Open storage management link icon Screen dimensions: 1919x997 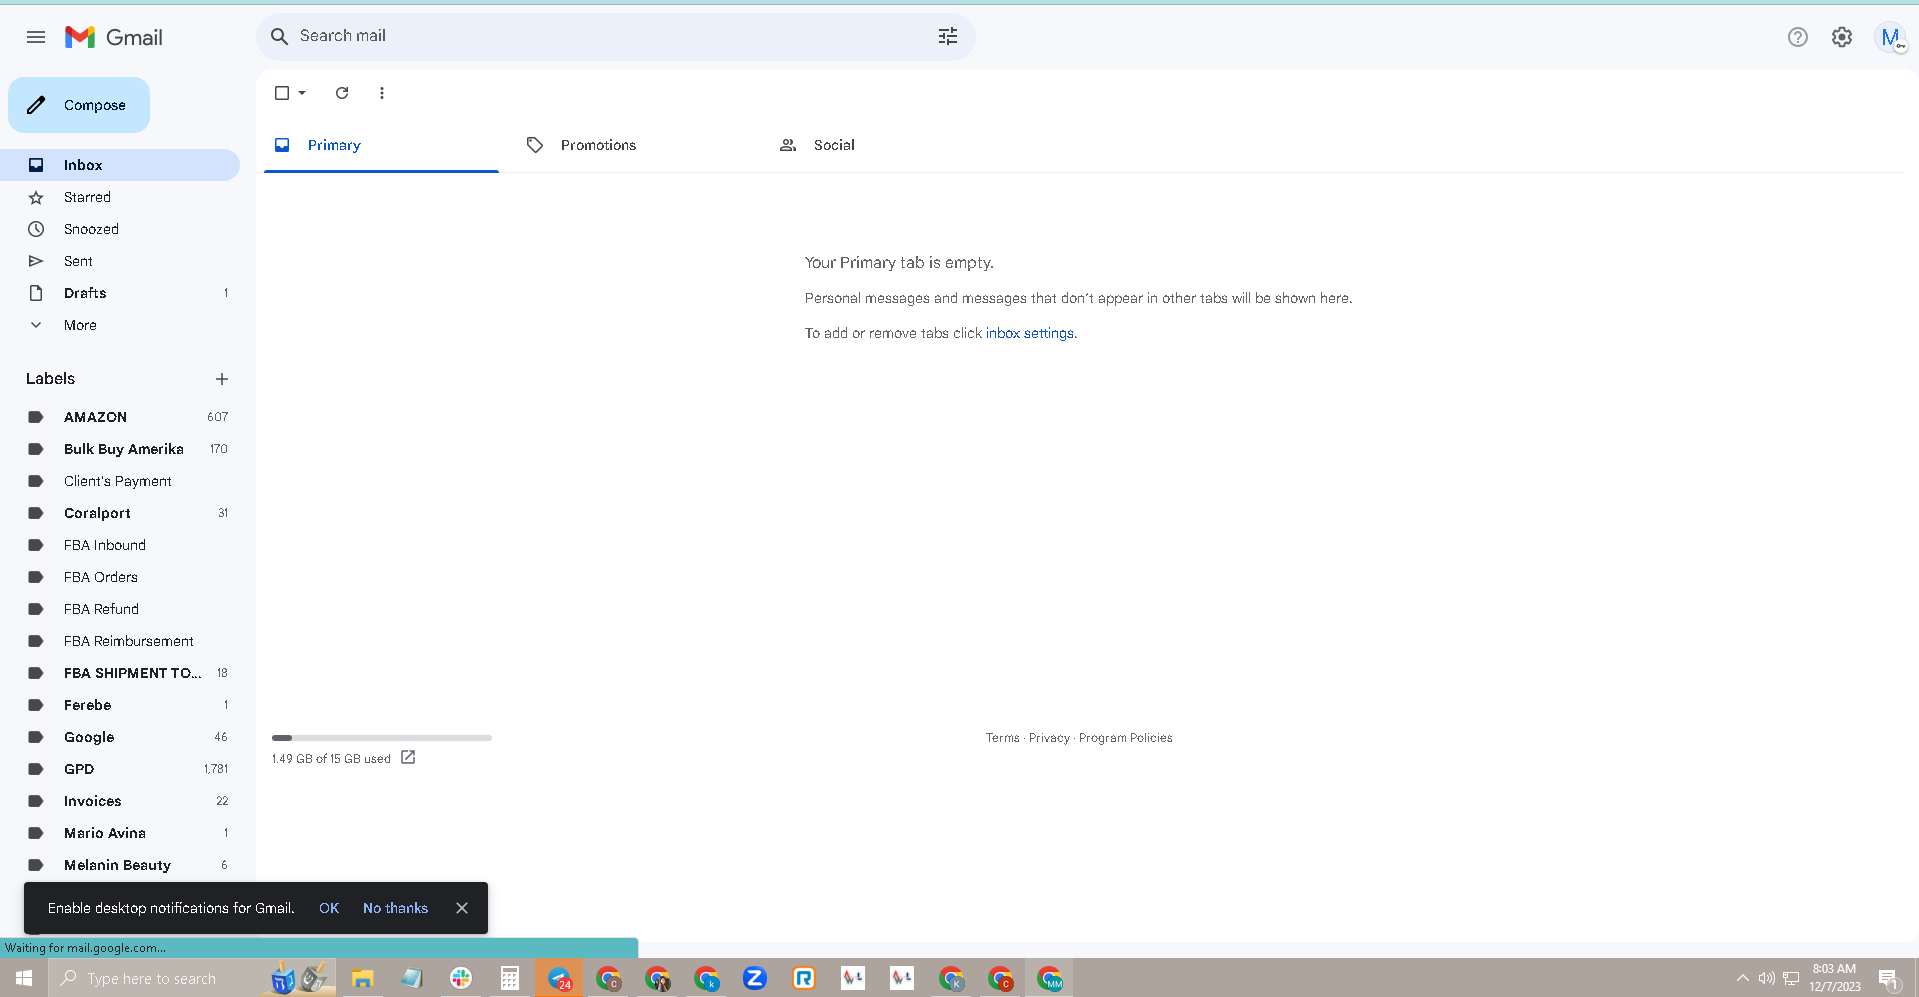tap(408, 758)
